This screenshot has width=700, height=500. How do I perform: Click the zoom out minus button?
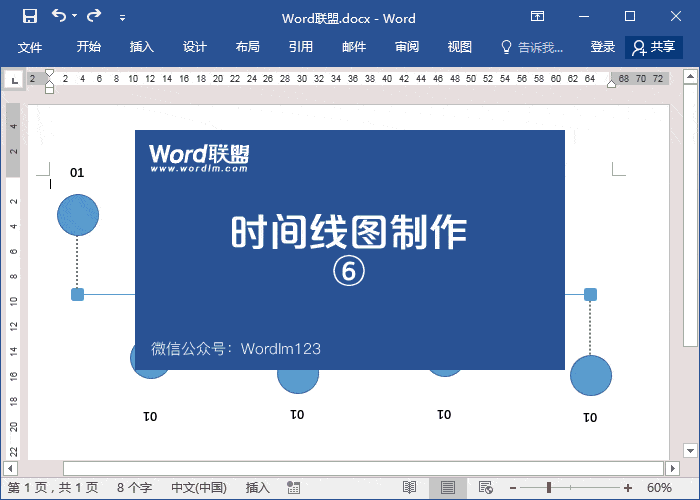[513, 488]
